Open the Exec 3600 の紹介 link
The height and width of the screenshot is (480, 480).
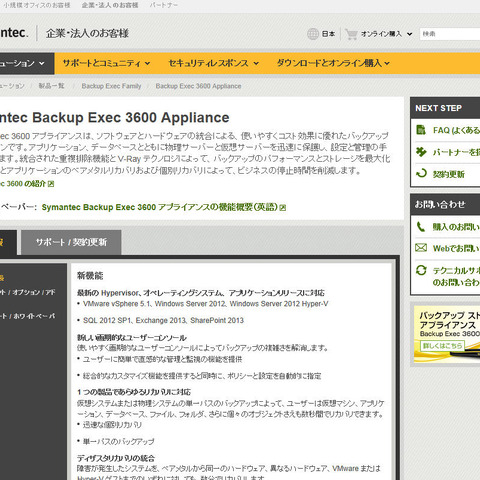click(x=23, y=184)
